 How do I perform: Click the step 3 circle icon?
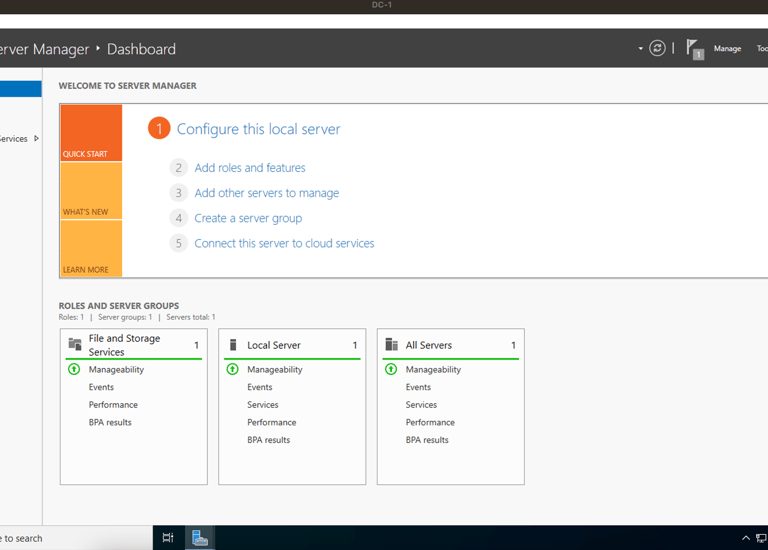point(178,193)
